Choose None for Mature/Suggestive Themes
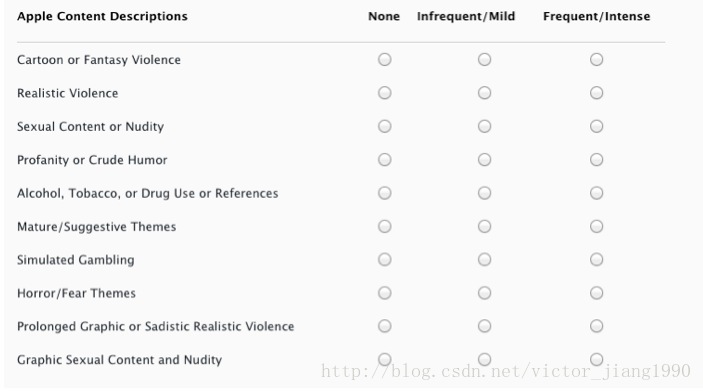 pyautogui.click(x=385, y=226)
